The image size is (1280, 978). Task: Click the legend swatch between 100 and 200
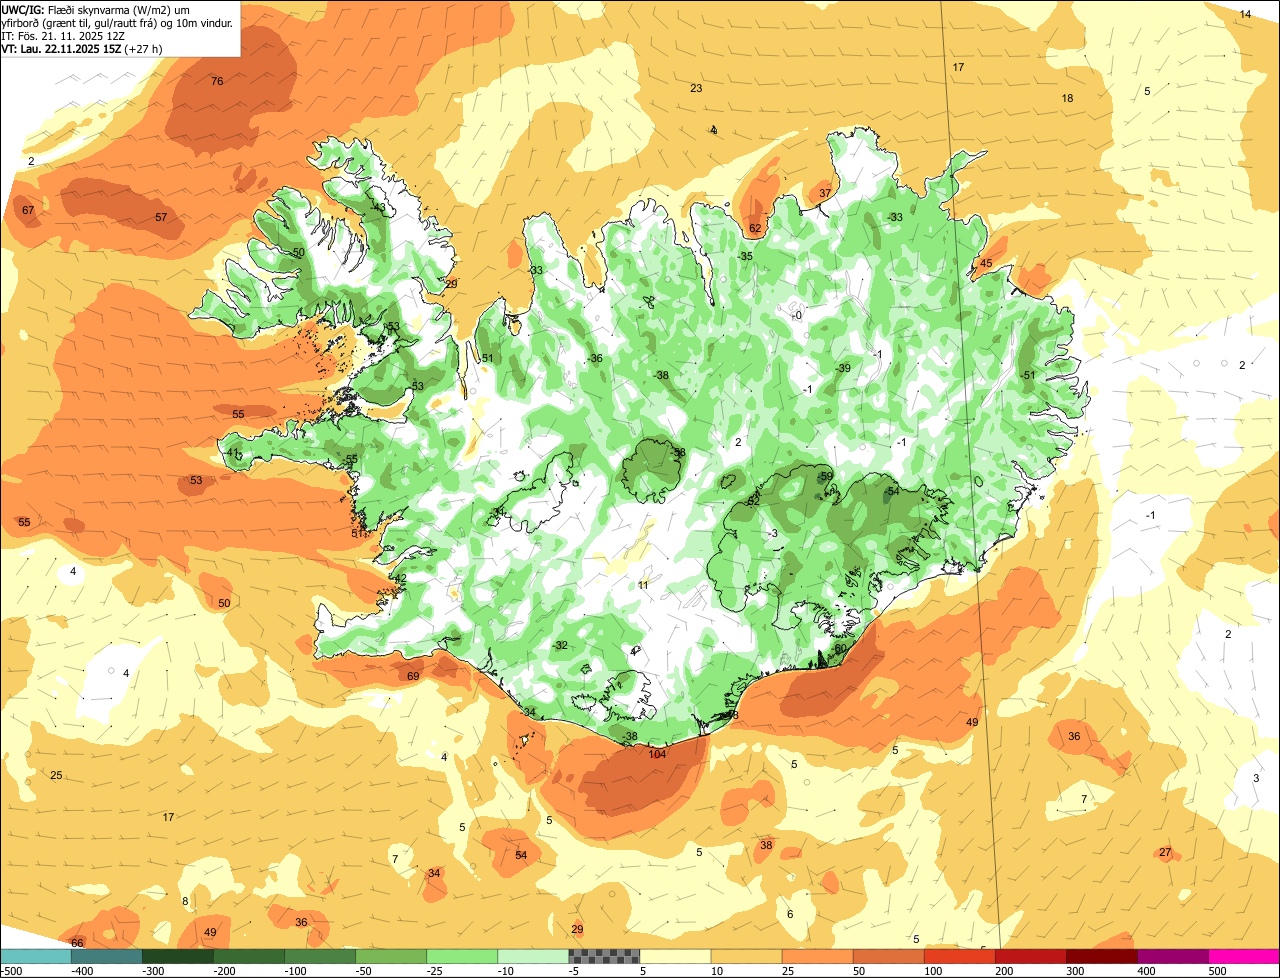959,956
